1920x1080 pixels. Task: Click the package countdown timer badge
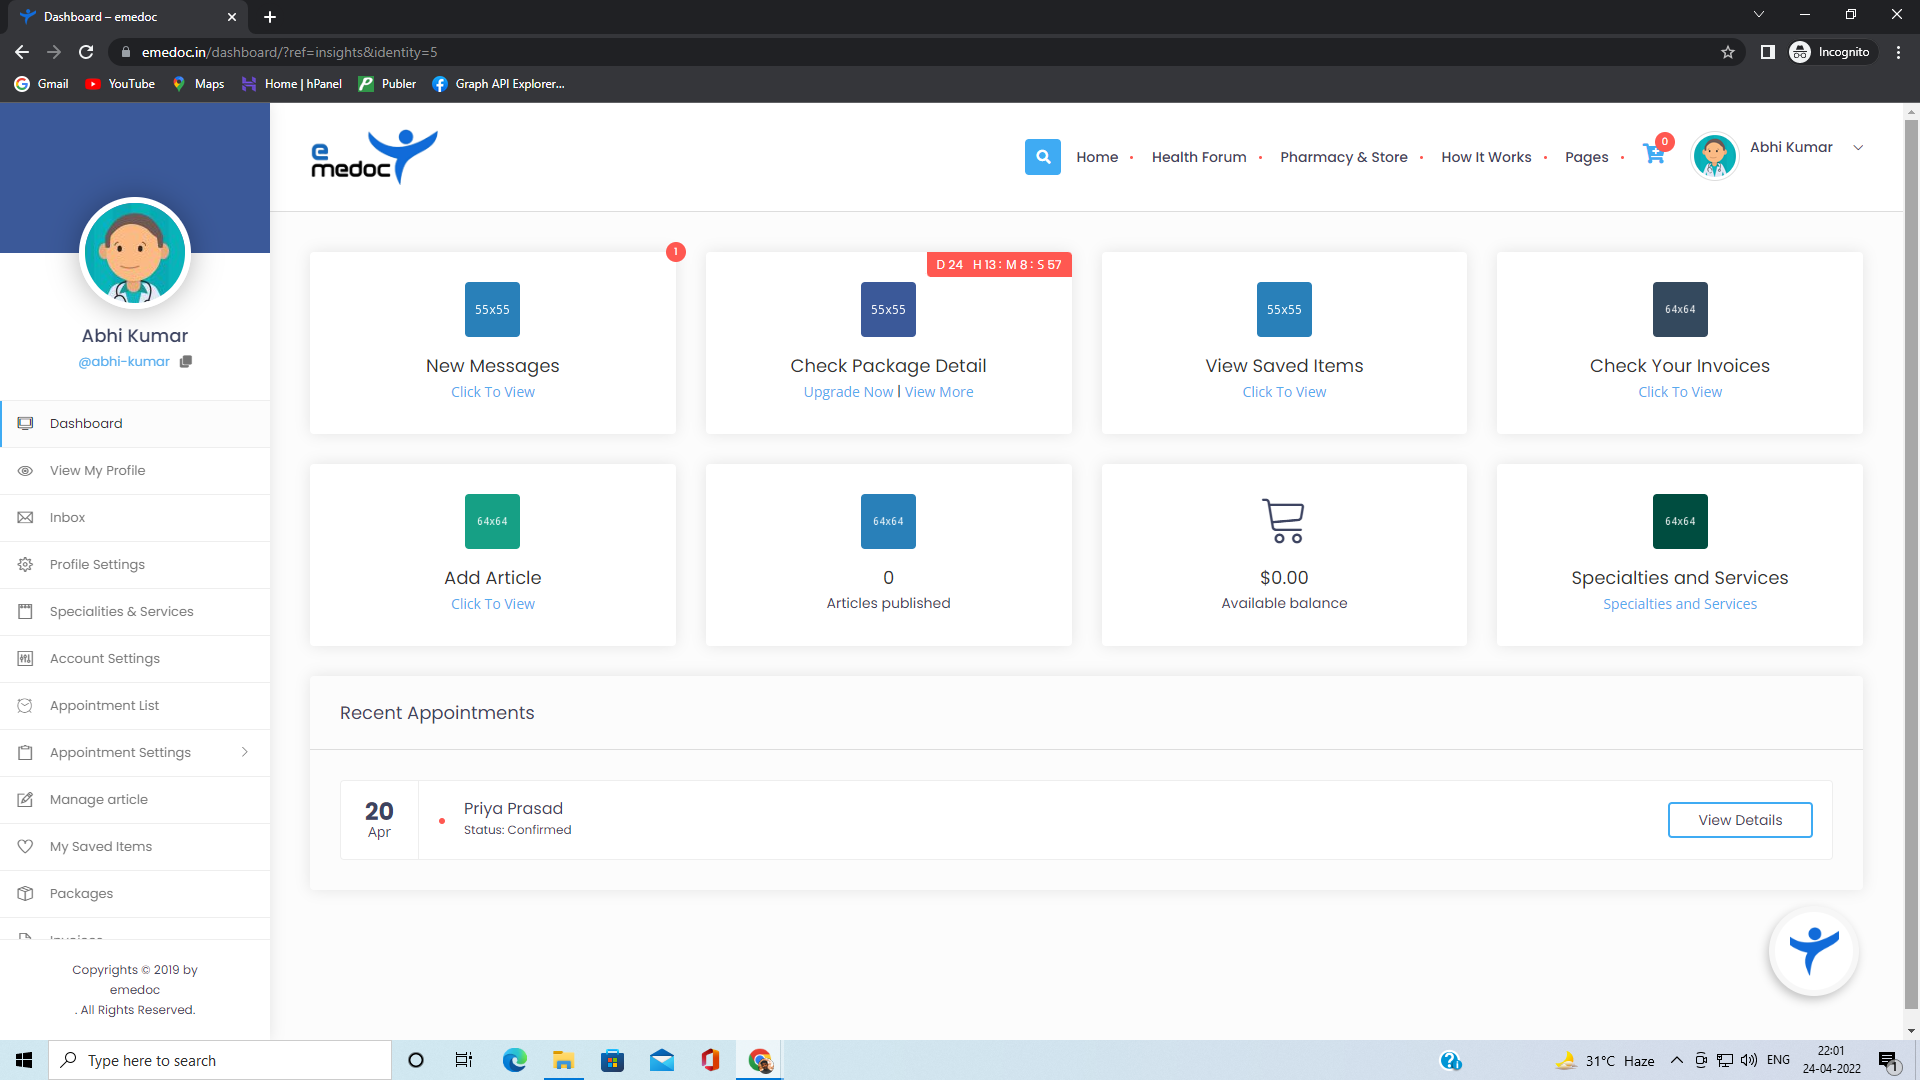(x=999, y=265)
